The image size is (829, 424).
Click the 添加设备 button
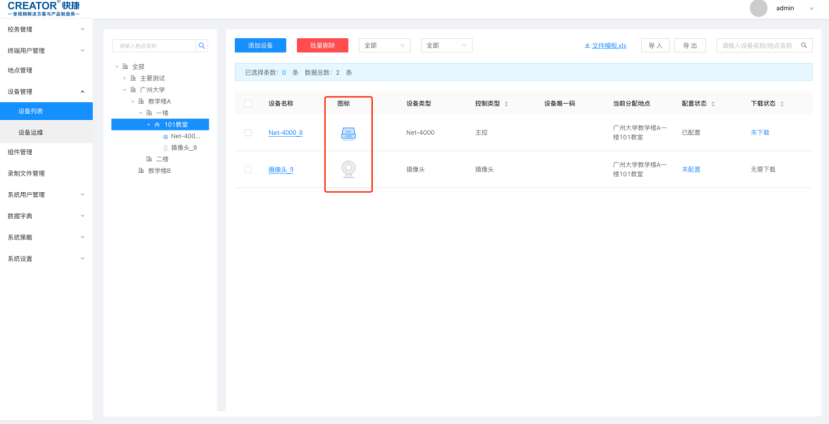(260, 46)
